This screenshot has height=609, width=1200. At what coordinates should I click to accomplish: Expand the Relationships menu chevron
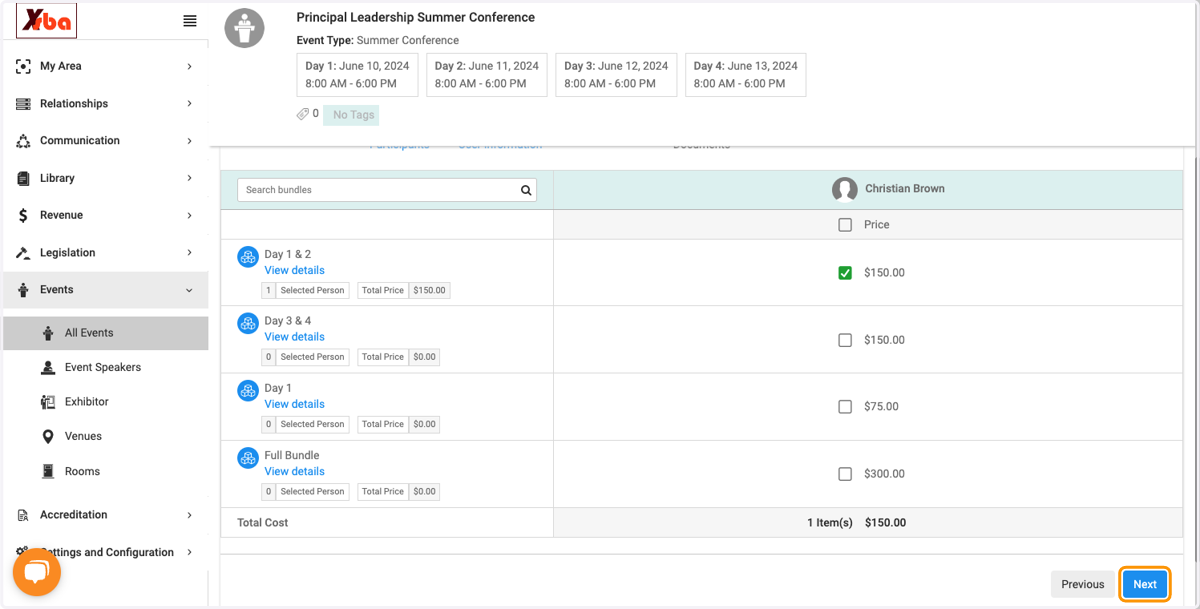tap(189, 104)
